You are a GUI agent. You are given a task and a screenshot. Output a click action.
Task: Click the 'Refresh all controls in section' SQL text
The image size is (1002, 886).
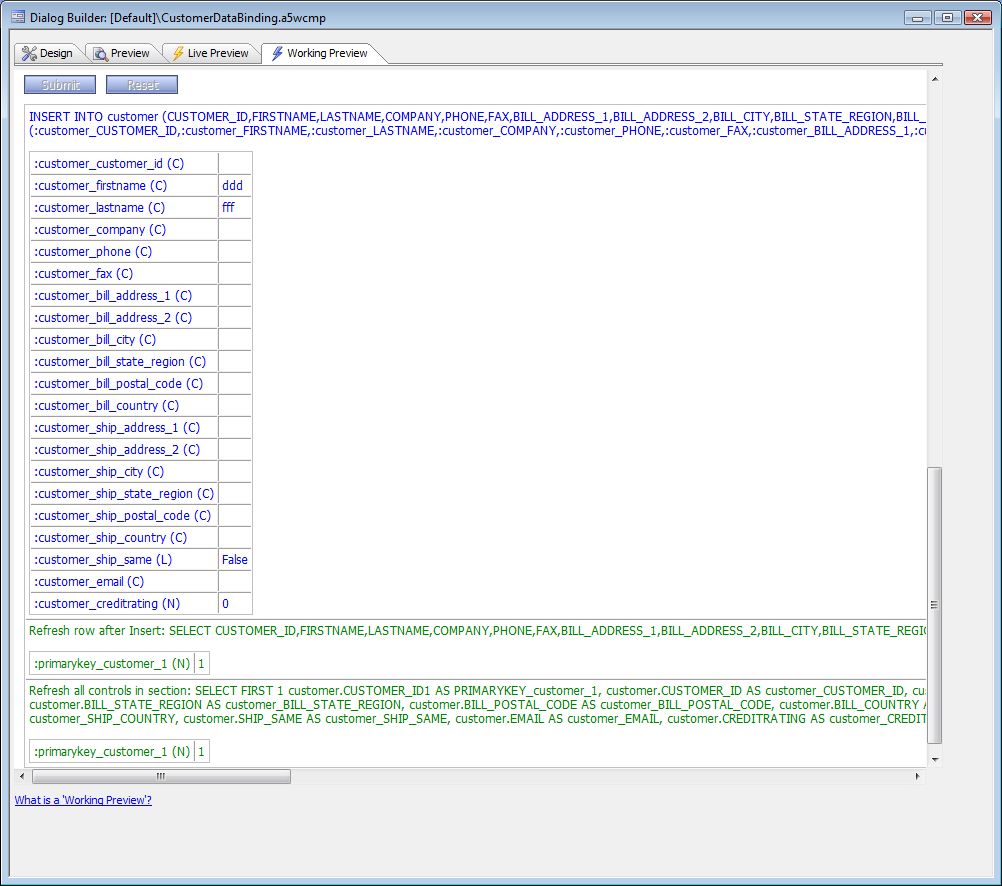pyautogui.click(x=477, y=704)
